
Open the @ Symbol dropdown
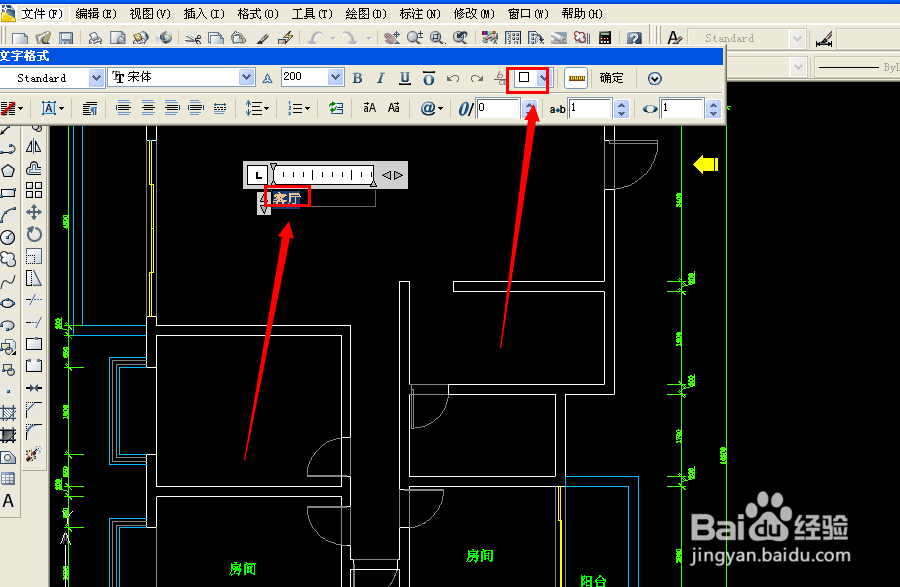click(x=432, y=108)
